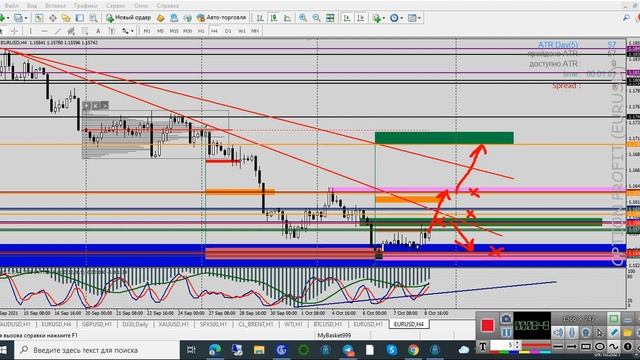Click the zoom in magnifier icon
This screenshot has width=640, height=360.
303,18
